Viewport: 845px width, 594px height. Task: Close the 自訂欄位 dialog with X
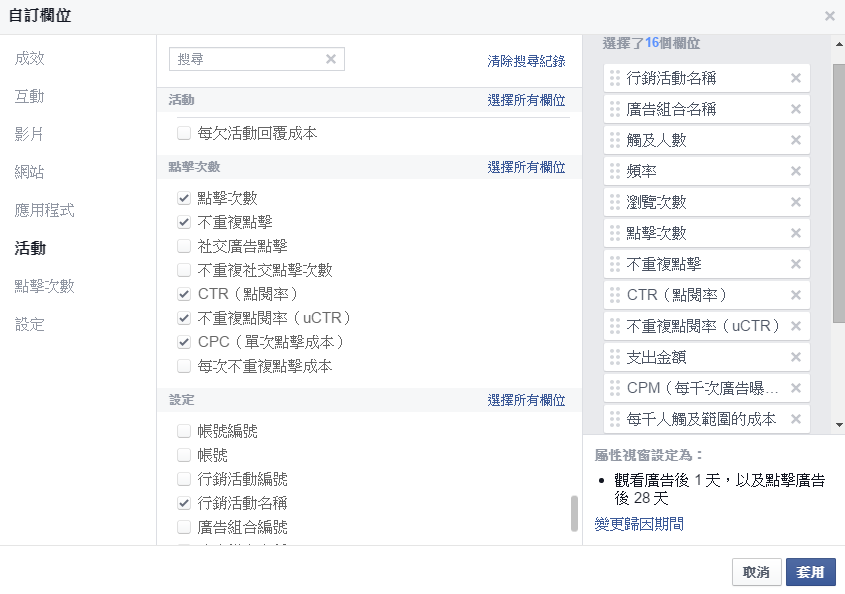pos(829,16)
